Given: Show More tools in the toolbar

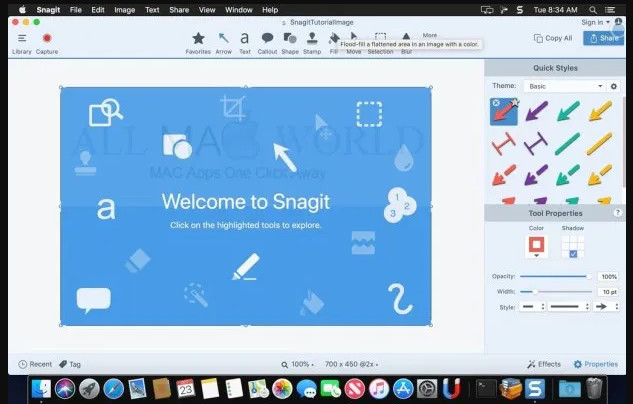Looking at the screenshot, I should point(430,36).
